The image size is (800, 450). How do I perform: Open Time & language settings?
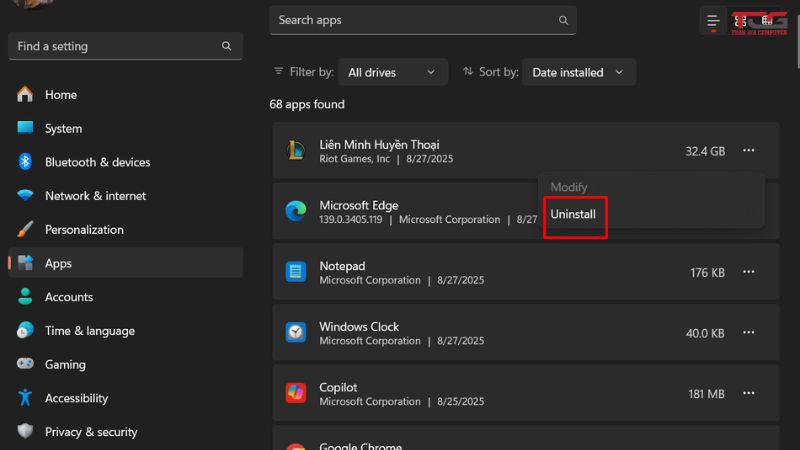90,331
